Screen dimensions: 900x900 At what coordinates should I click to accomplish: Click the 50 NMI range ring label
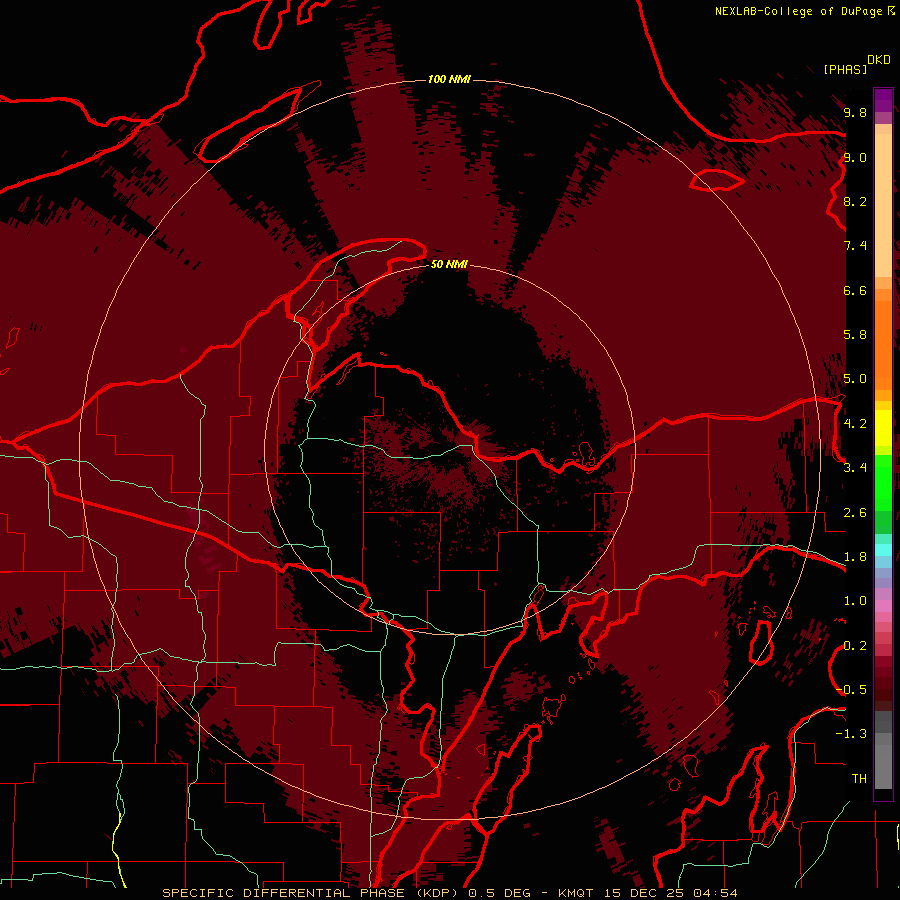(449, 265)
